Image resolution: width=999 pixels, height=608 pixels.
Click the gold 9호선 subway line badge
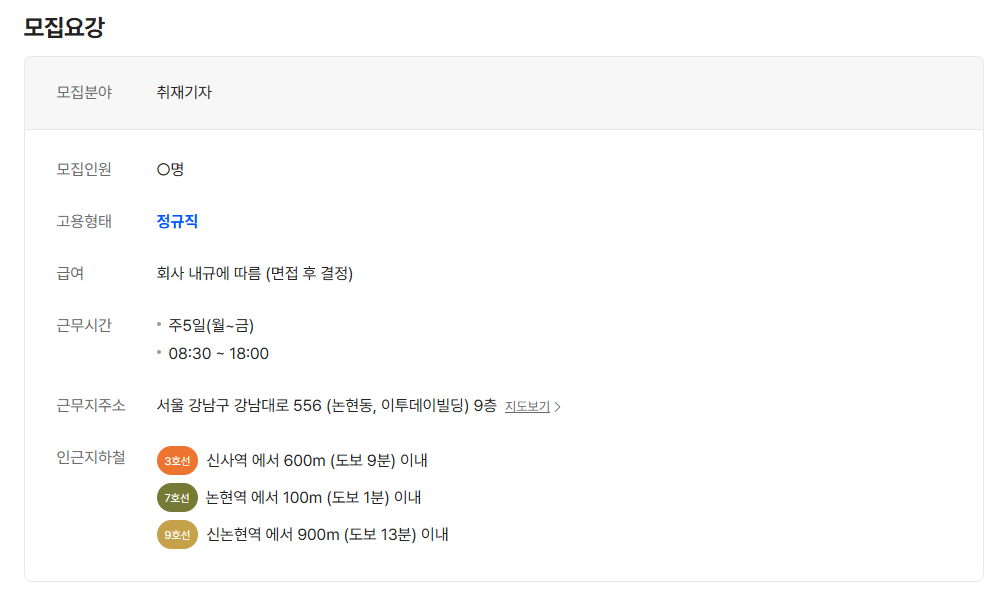click(x=177, y=535)
